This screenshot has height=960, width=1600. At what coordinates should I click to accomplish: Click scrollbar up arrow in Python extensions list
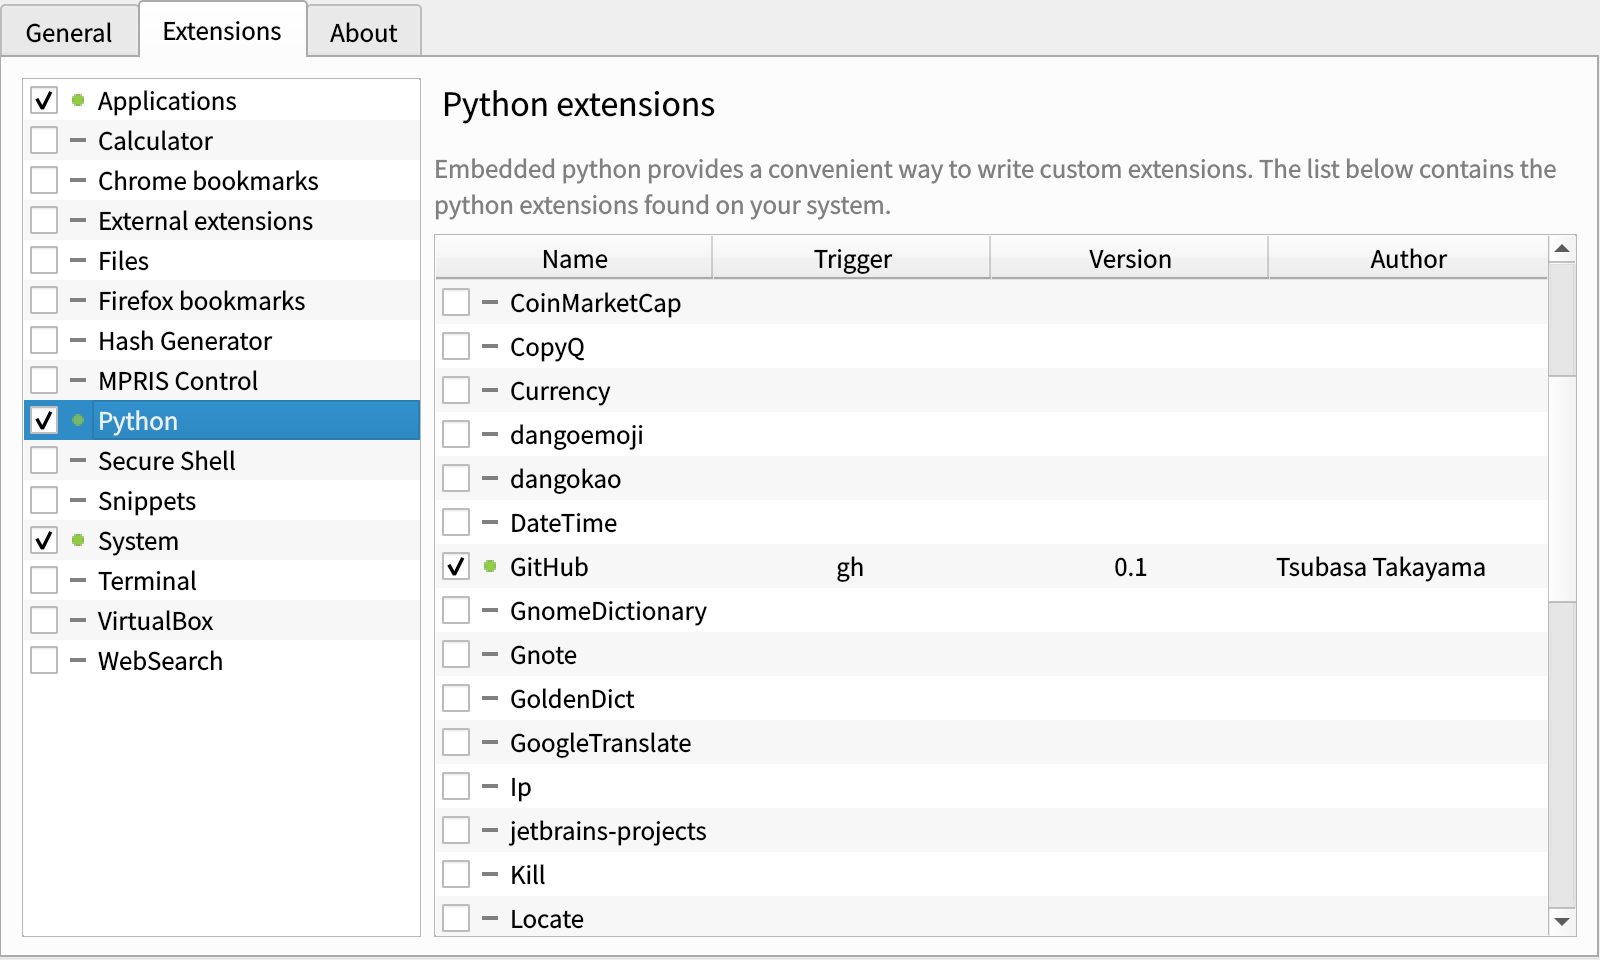click(1562, 248)
